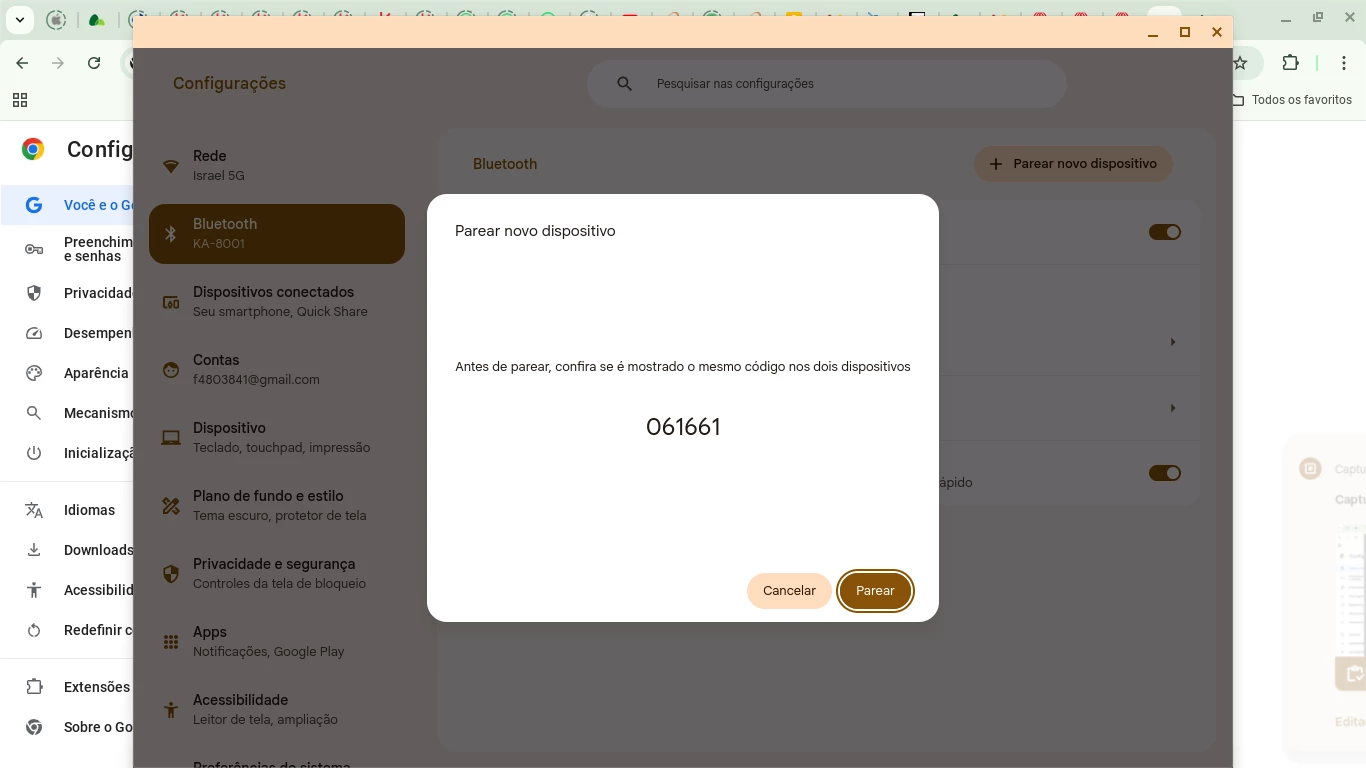Open Chrome tab search dropdown
This screenshot has height=768, width=1366.
20,19
